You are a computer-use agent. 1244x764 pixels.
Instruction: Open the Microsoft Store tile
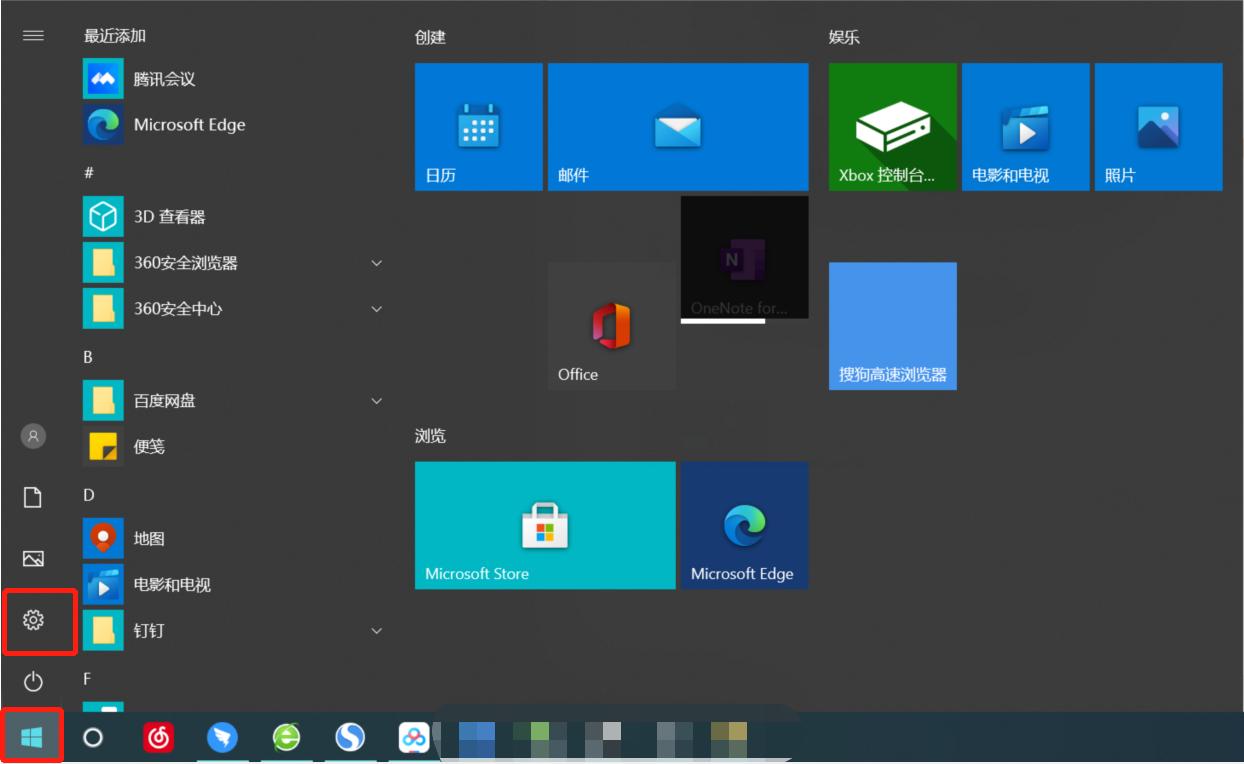click(x=545, y=525)
